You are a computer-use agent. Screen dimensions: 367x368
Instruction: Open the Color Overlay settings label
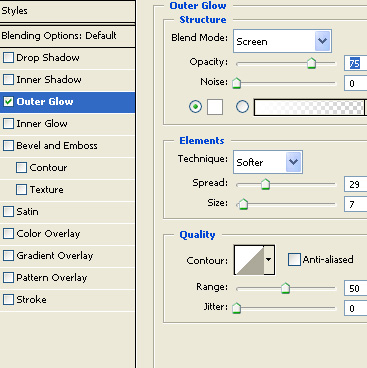[x=49, y=234]
